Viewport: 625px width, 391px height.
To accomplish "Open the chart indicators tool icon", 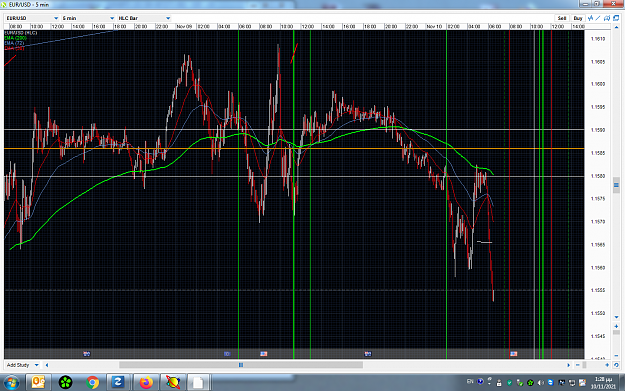I will pyautogui.click(x=590, y=18).
